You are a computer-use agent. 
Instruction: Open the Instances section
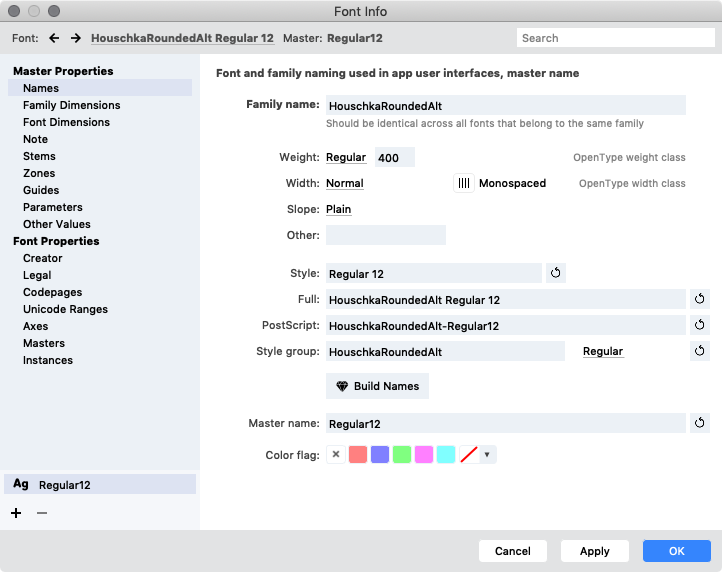pos(48,360)
